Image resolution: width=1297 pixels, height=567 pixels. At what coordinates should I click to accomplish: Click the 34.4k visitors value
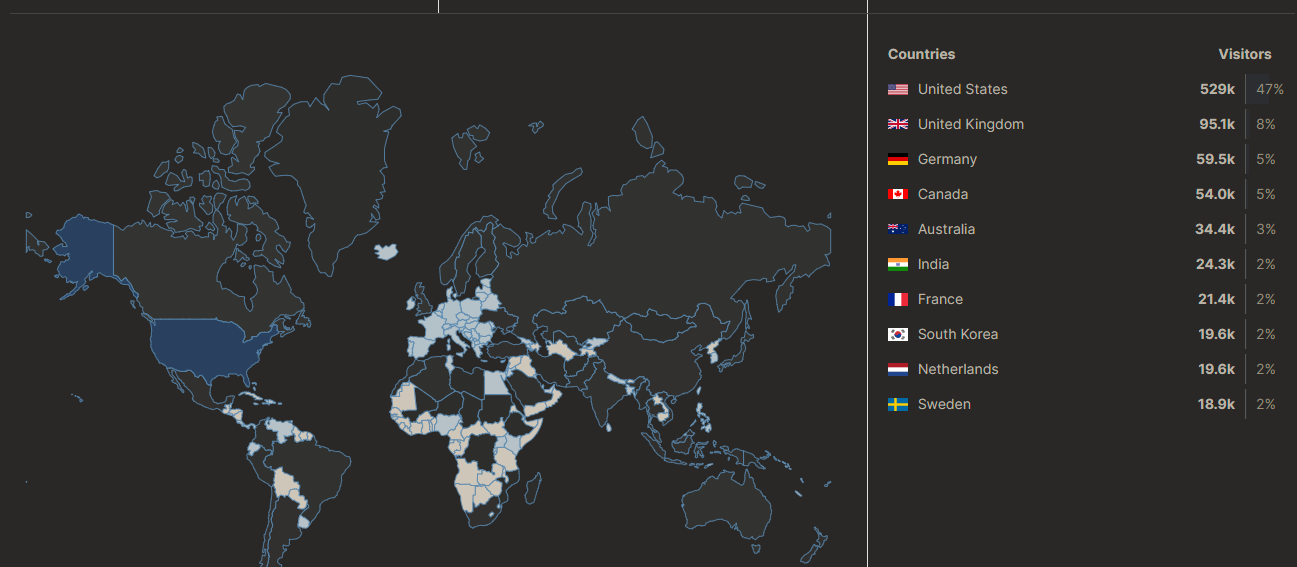(1216, 229)
